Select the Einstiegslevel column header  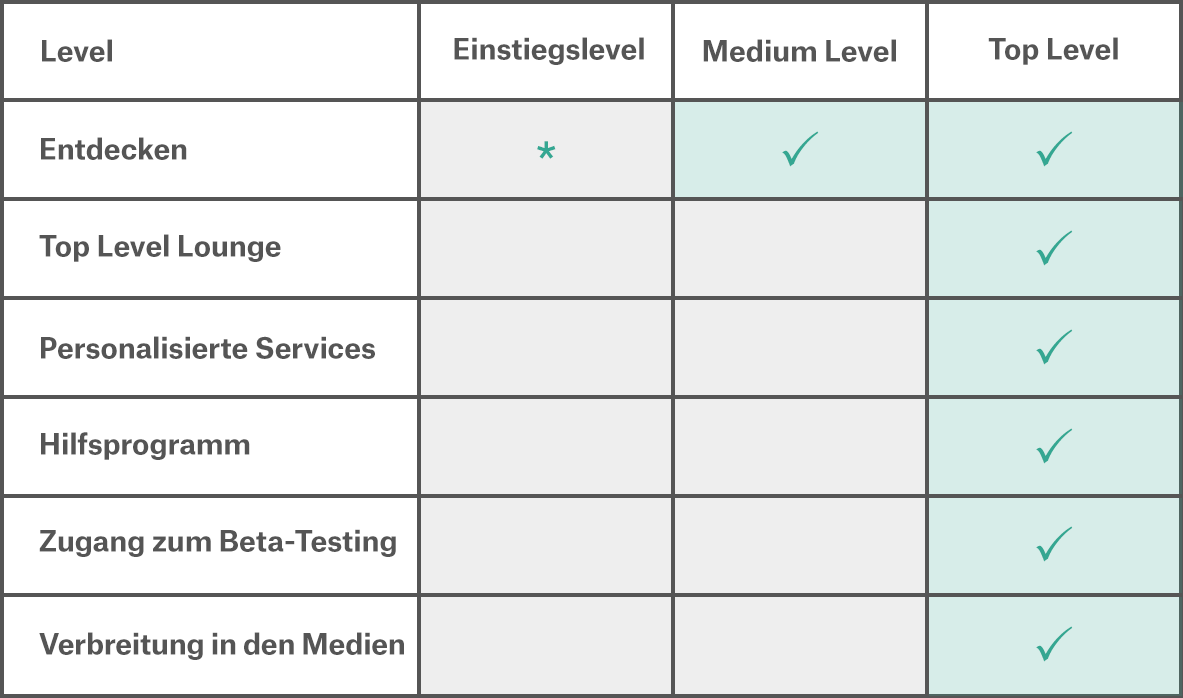549,51
